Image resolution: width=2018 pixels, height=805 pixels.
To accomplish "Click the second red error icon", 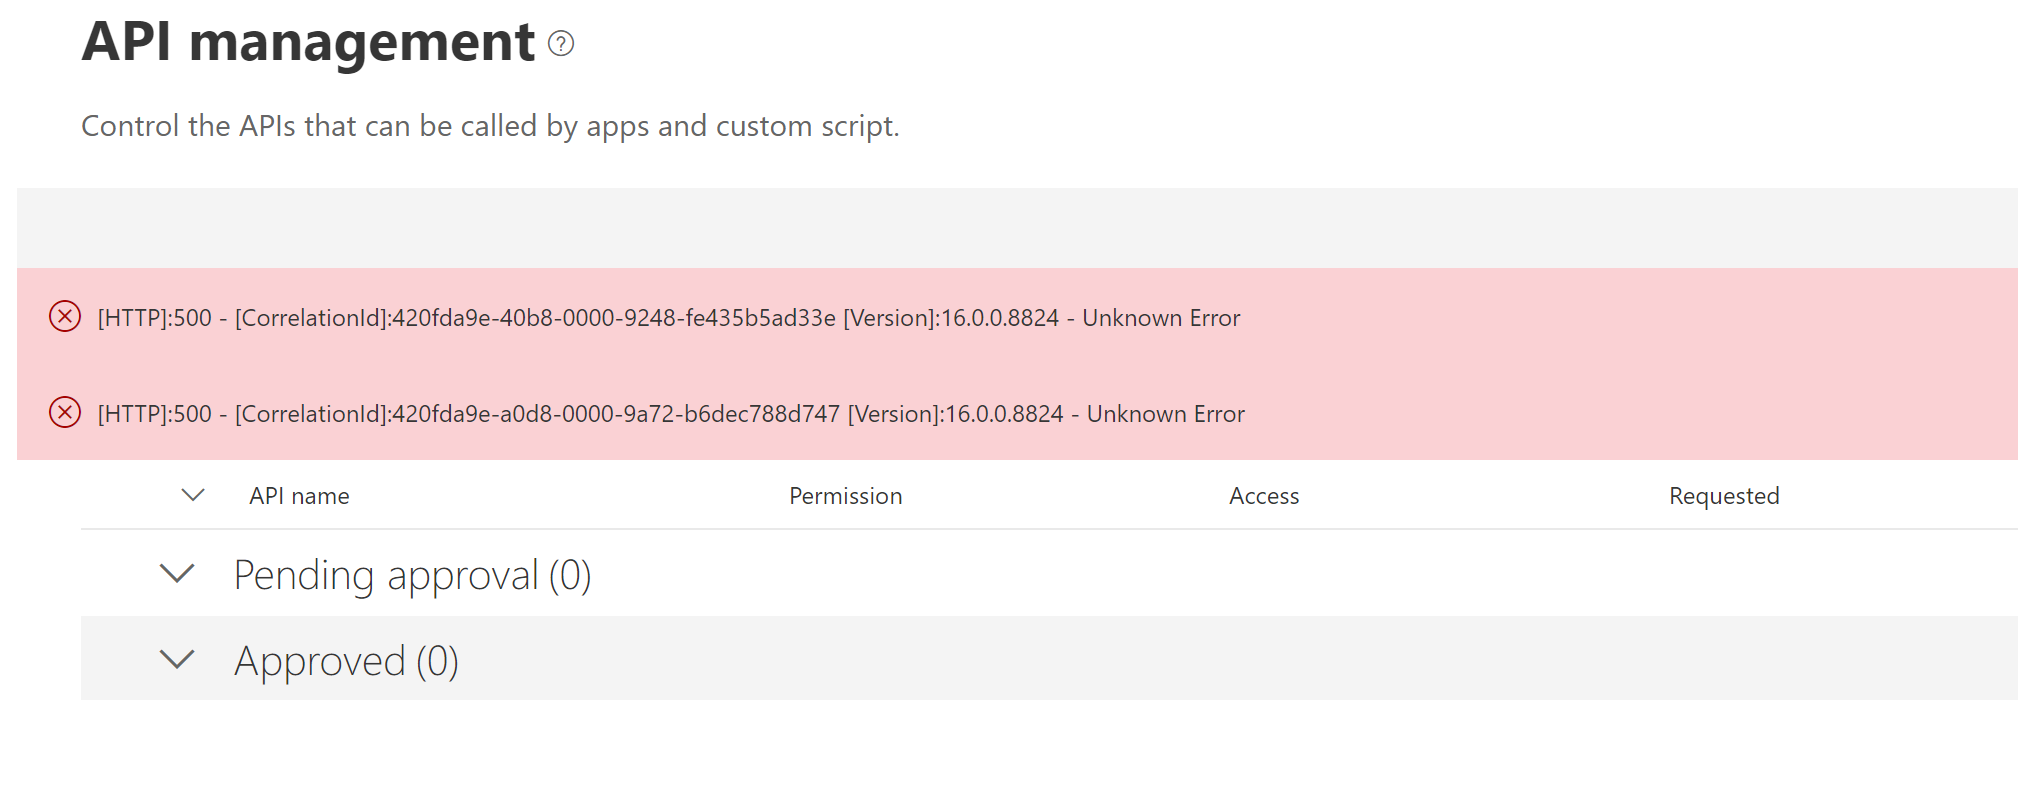I will coord(65,413).
